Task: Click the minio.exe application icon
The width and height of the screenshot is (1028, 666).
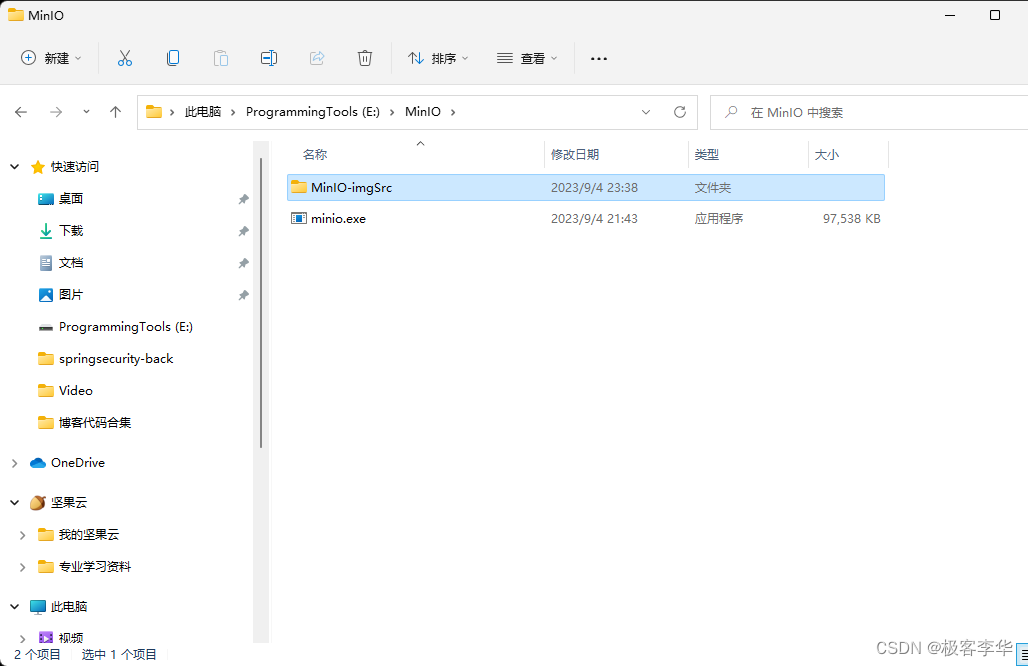Action: point(299,218)
